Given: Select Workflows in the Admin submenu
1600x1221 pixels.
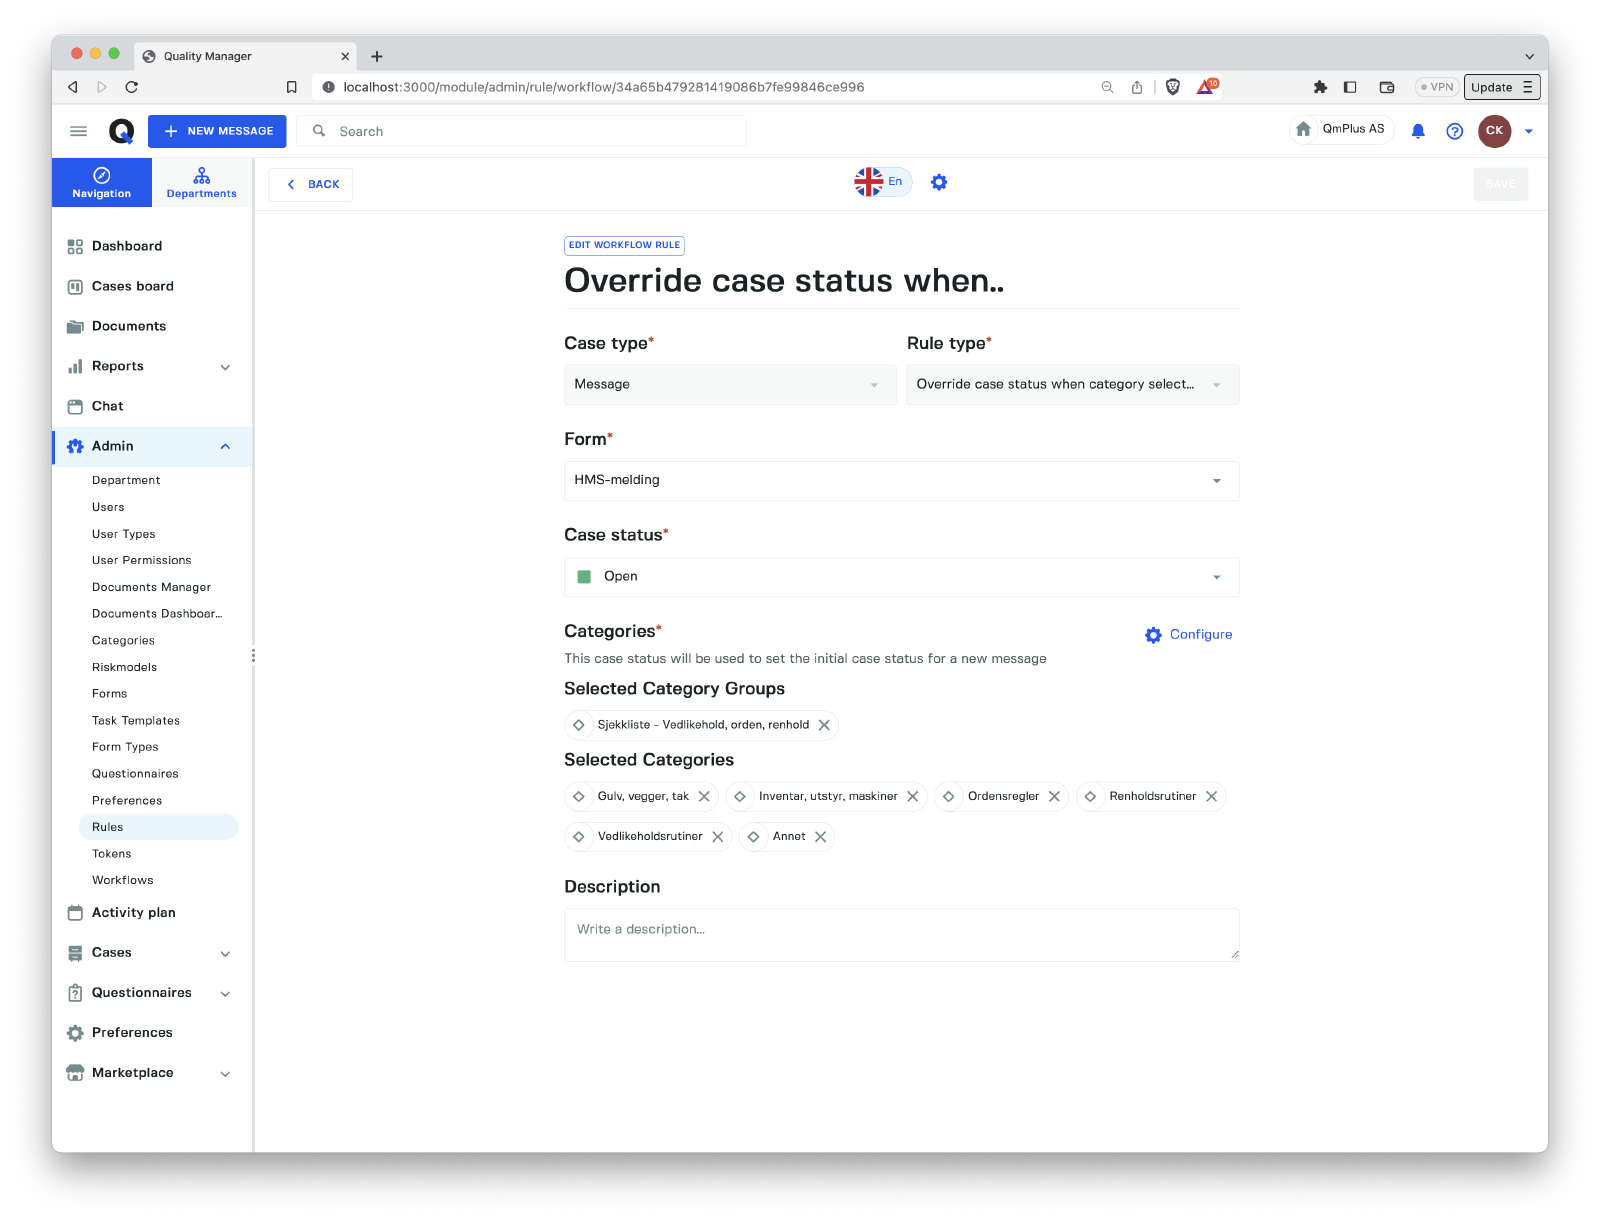Looking at the screenshot, I should click(x=123, y=880).
